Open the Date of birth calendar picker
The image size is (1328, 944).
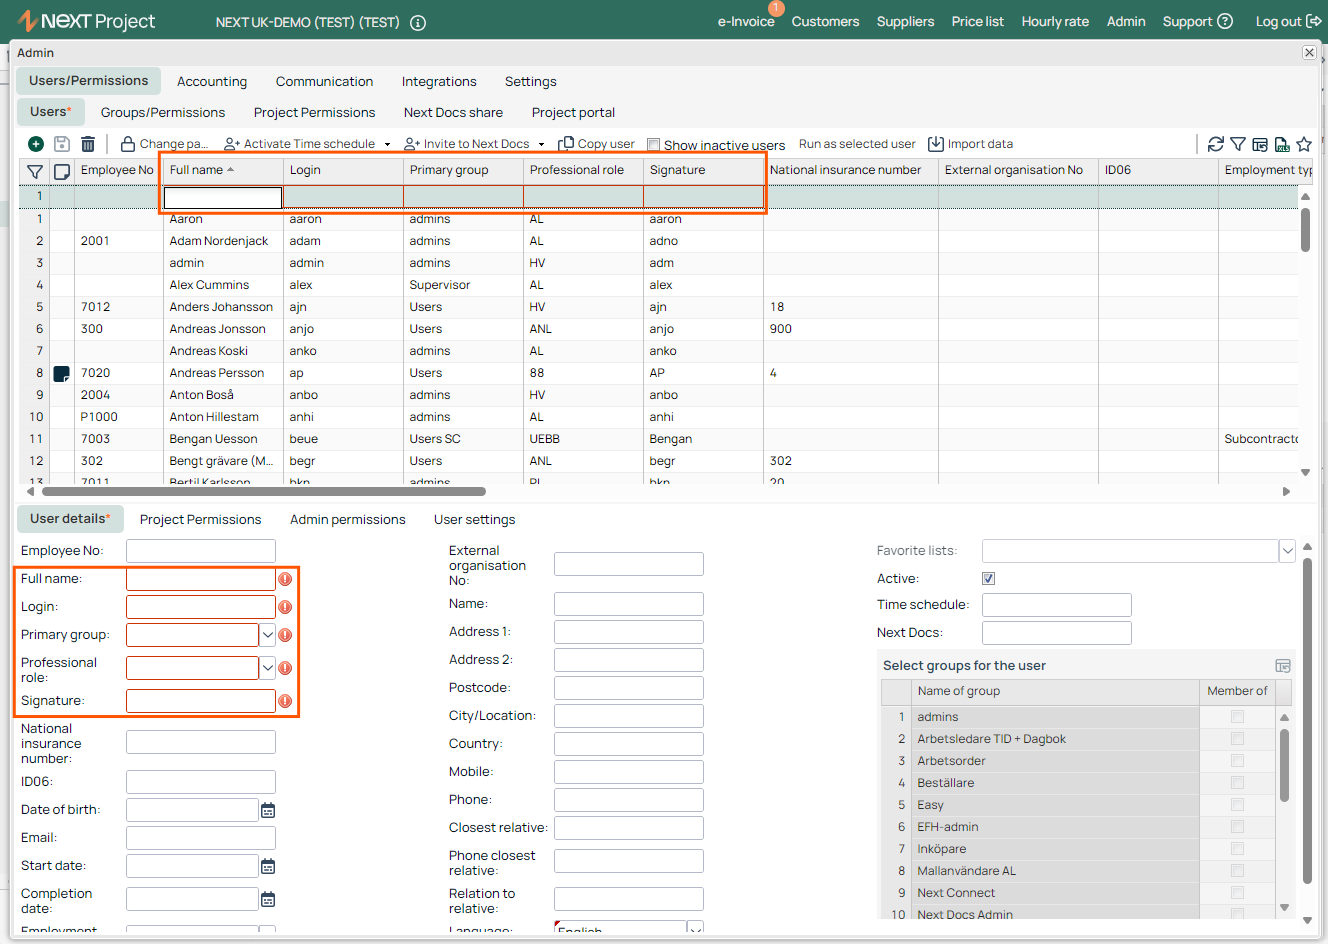click(268, 810)
